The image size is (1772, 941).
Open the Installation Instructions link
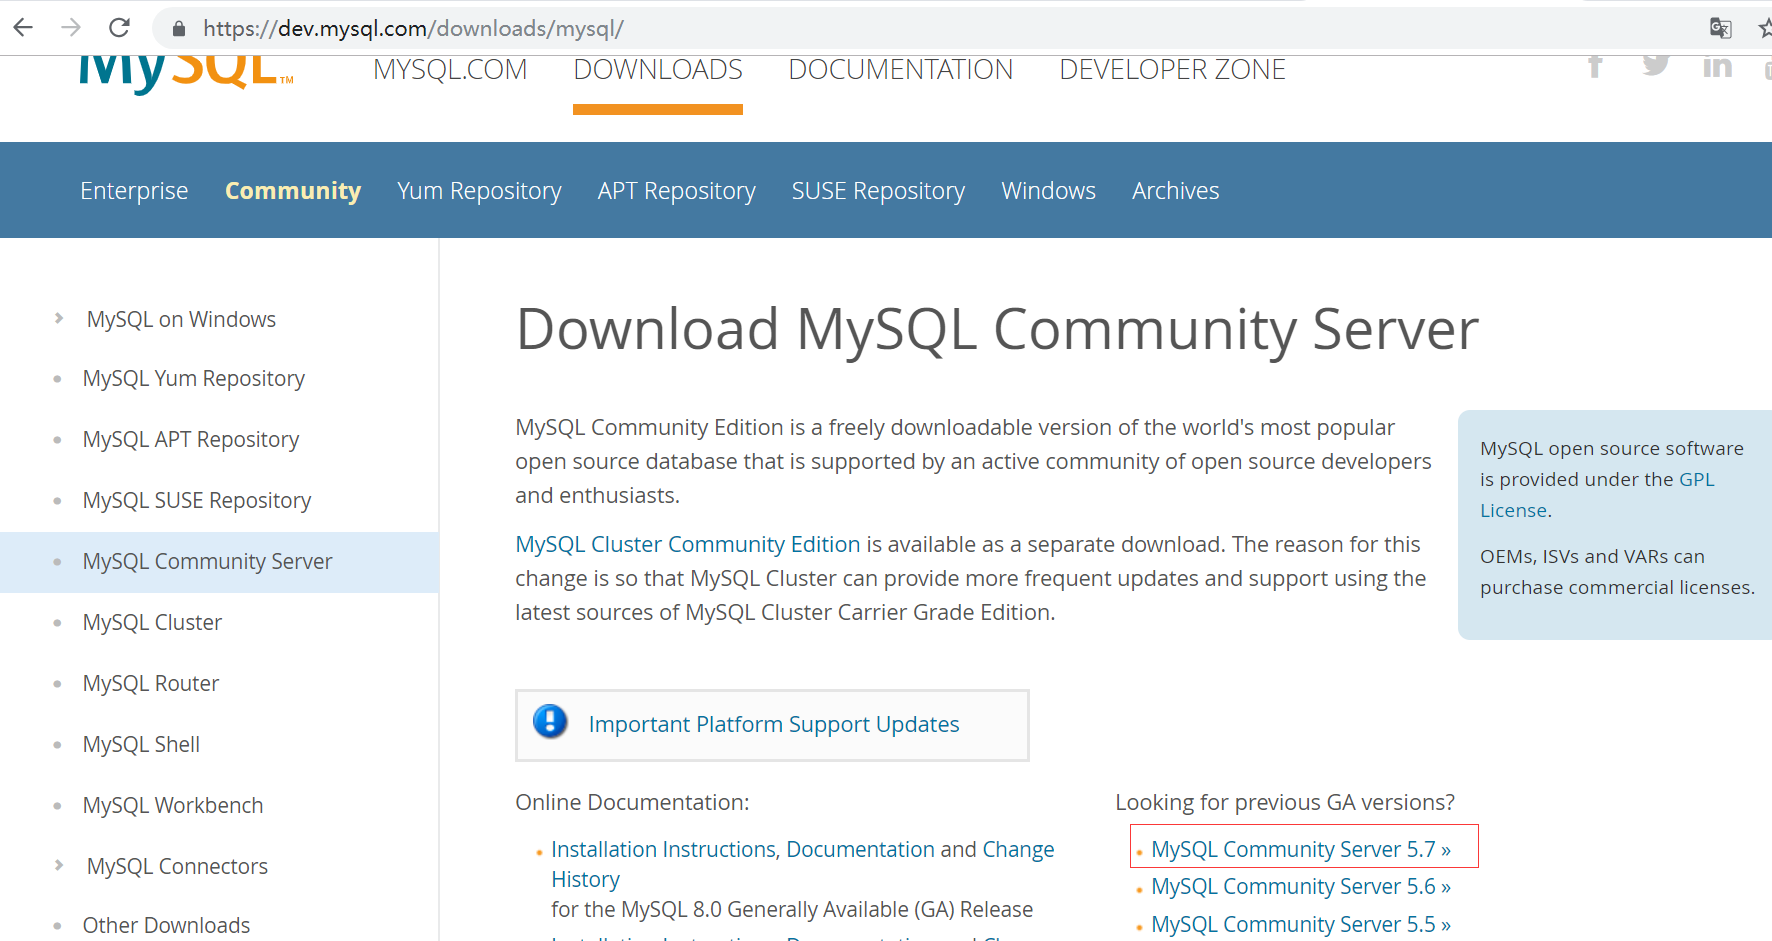coord(664,849)
